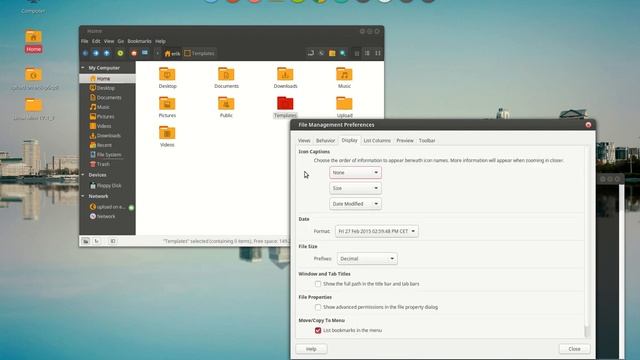Click the yellow folder icon in the toolbar
Image resolution: width=640 pixels, height=360 pixels.
[x=332, y=53]
